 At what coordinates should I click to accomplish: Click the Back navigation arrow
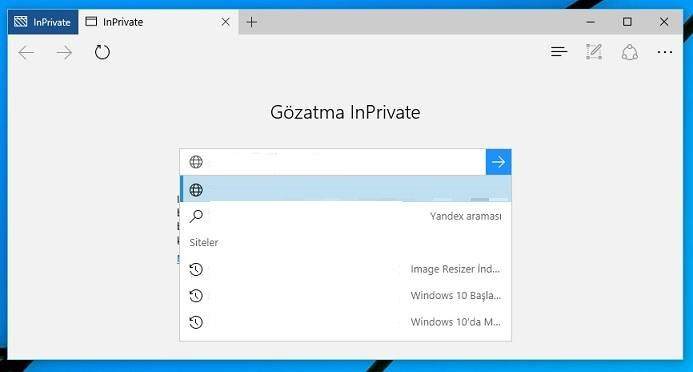[26, 53]
